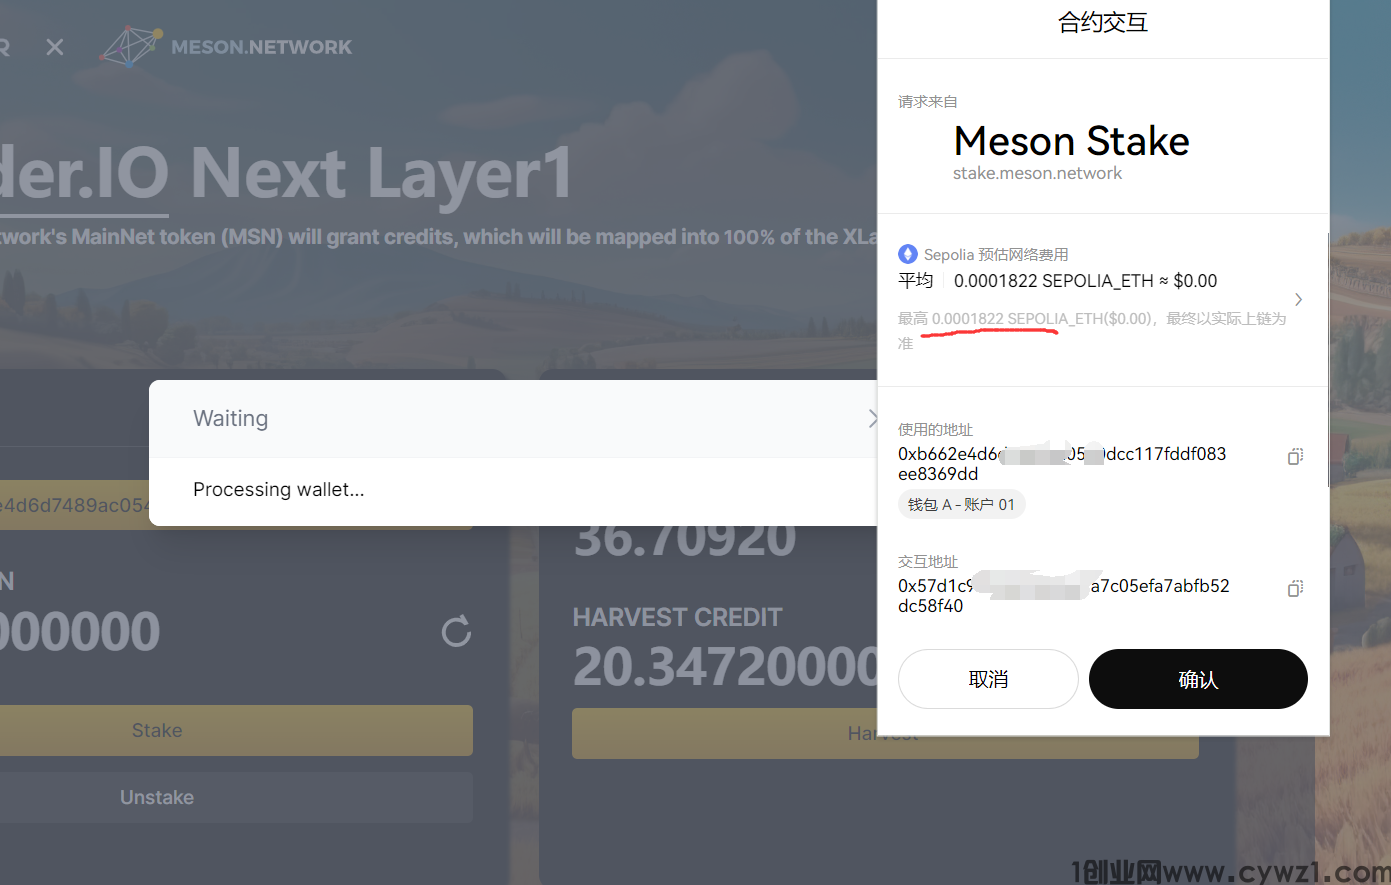Close the Waiting dialog

(x=872, y=419)
